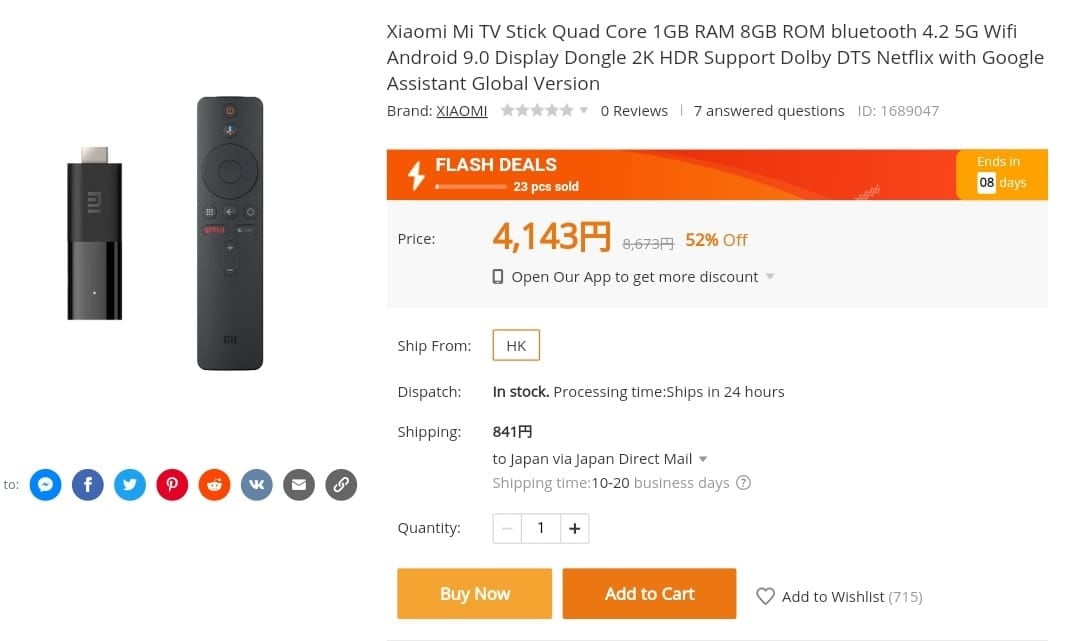Copy product link icon
Screen dimensions: 1080x641
341,485
